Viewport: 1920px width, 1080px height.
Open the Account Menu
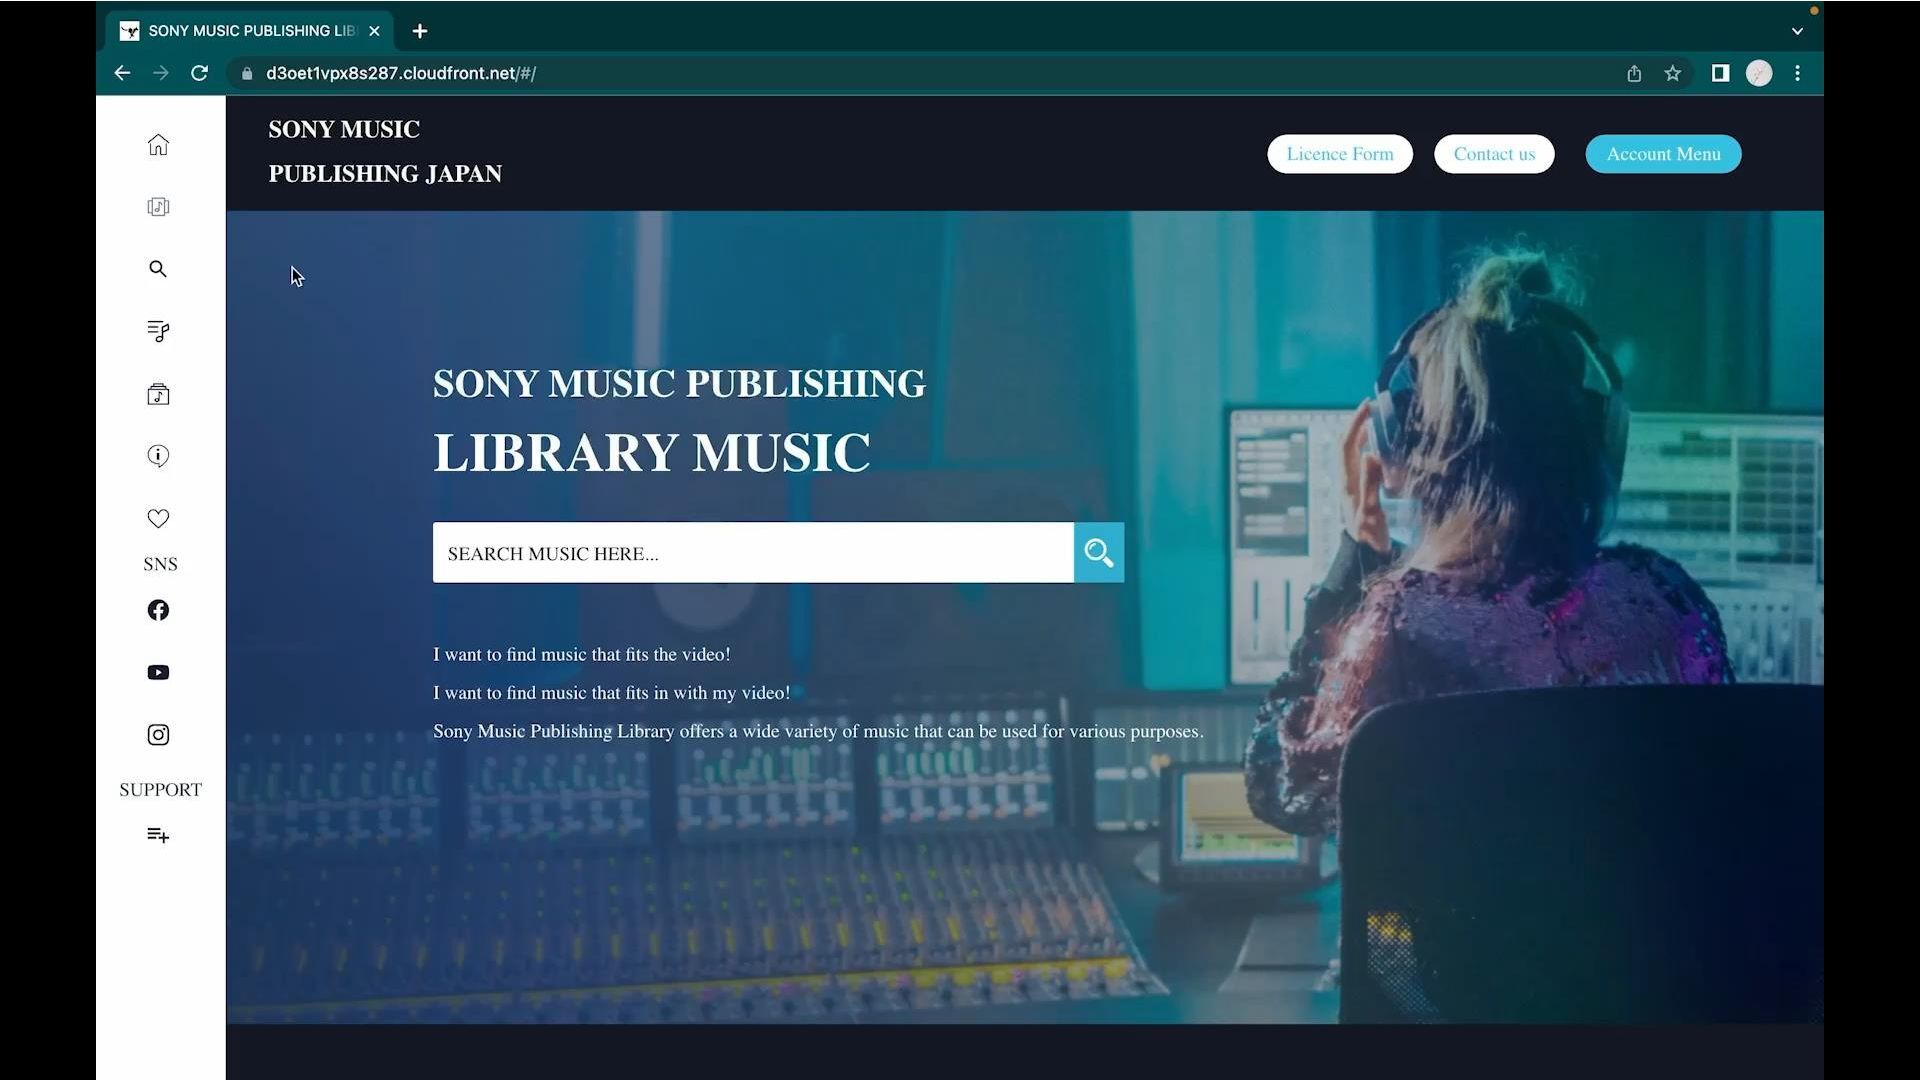coord(1663,154)
